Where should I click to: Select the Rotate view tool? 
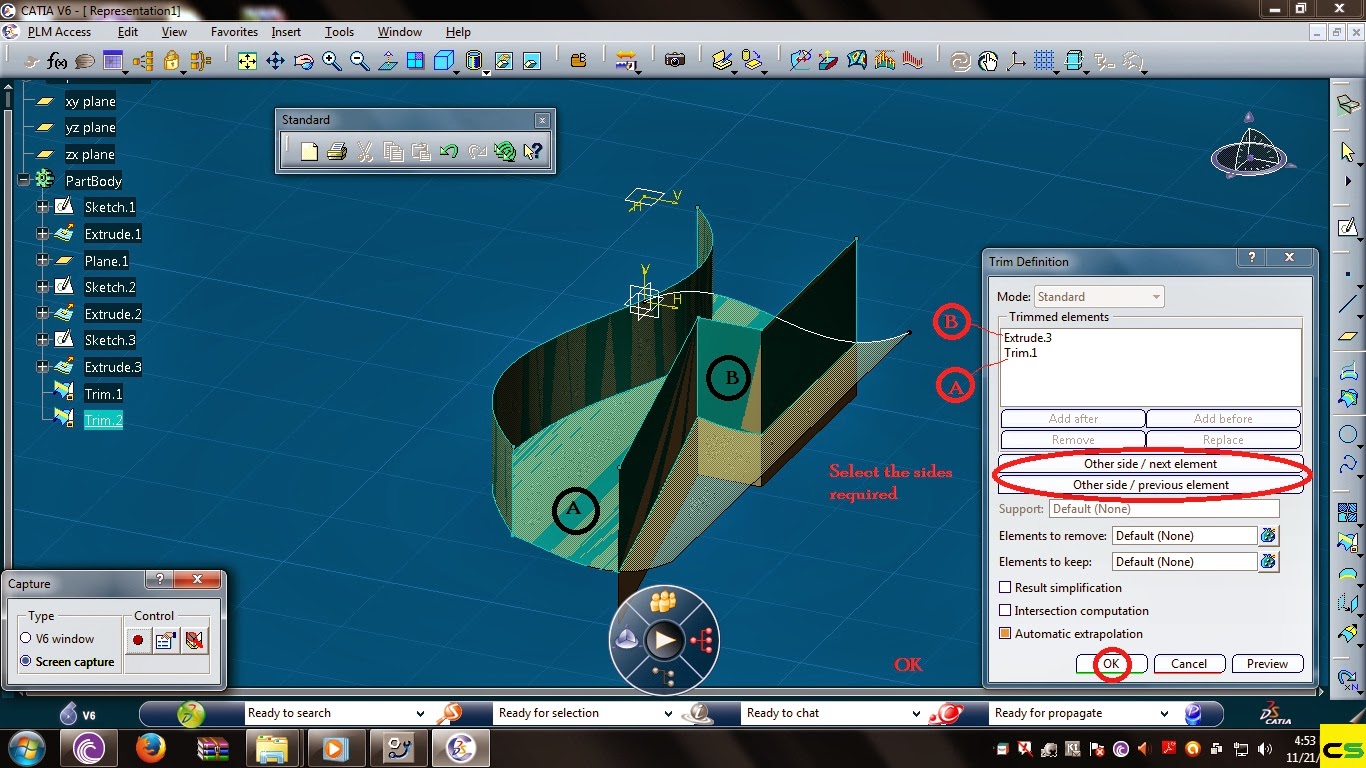click(x=304, y=60)
